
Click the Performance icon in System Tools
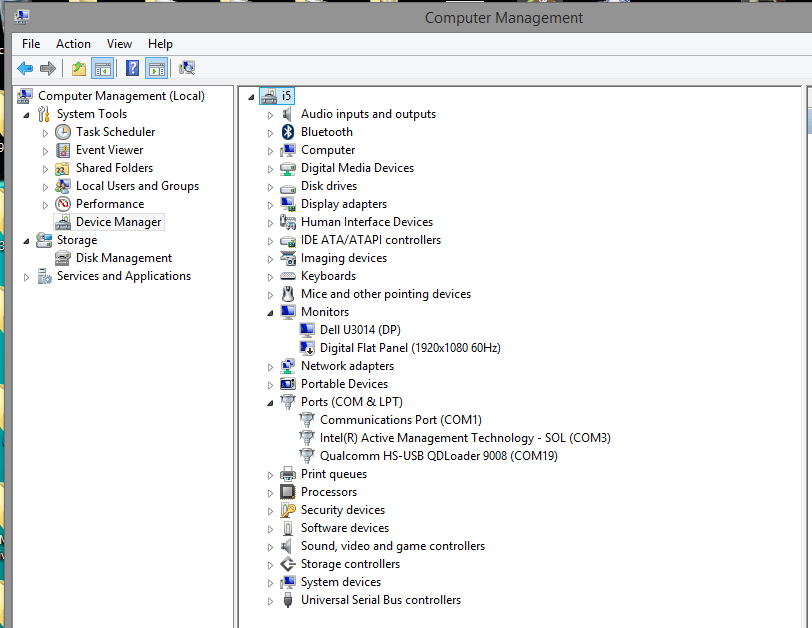(63, 204)
